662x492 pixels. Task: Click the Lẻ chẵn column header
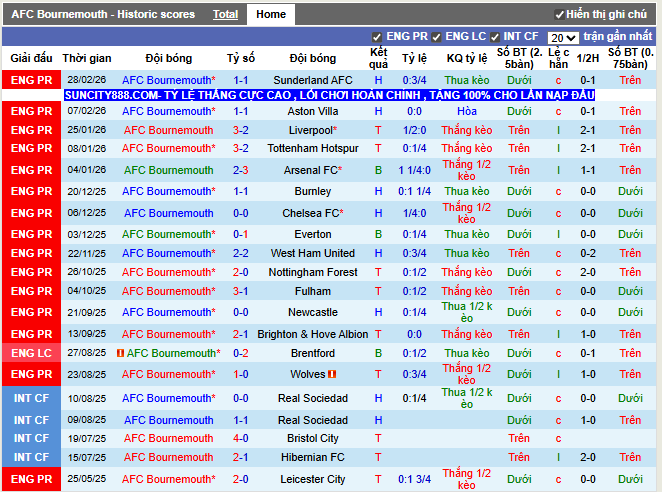click(x=558, y=58)
